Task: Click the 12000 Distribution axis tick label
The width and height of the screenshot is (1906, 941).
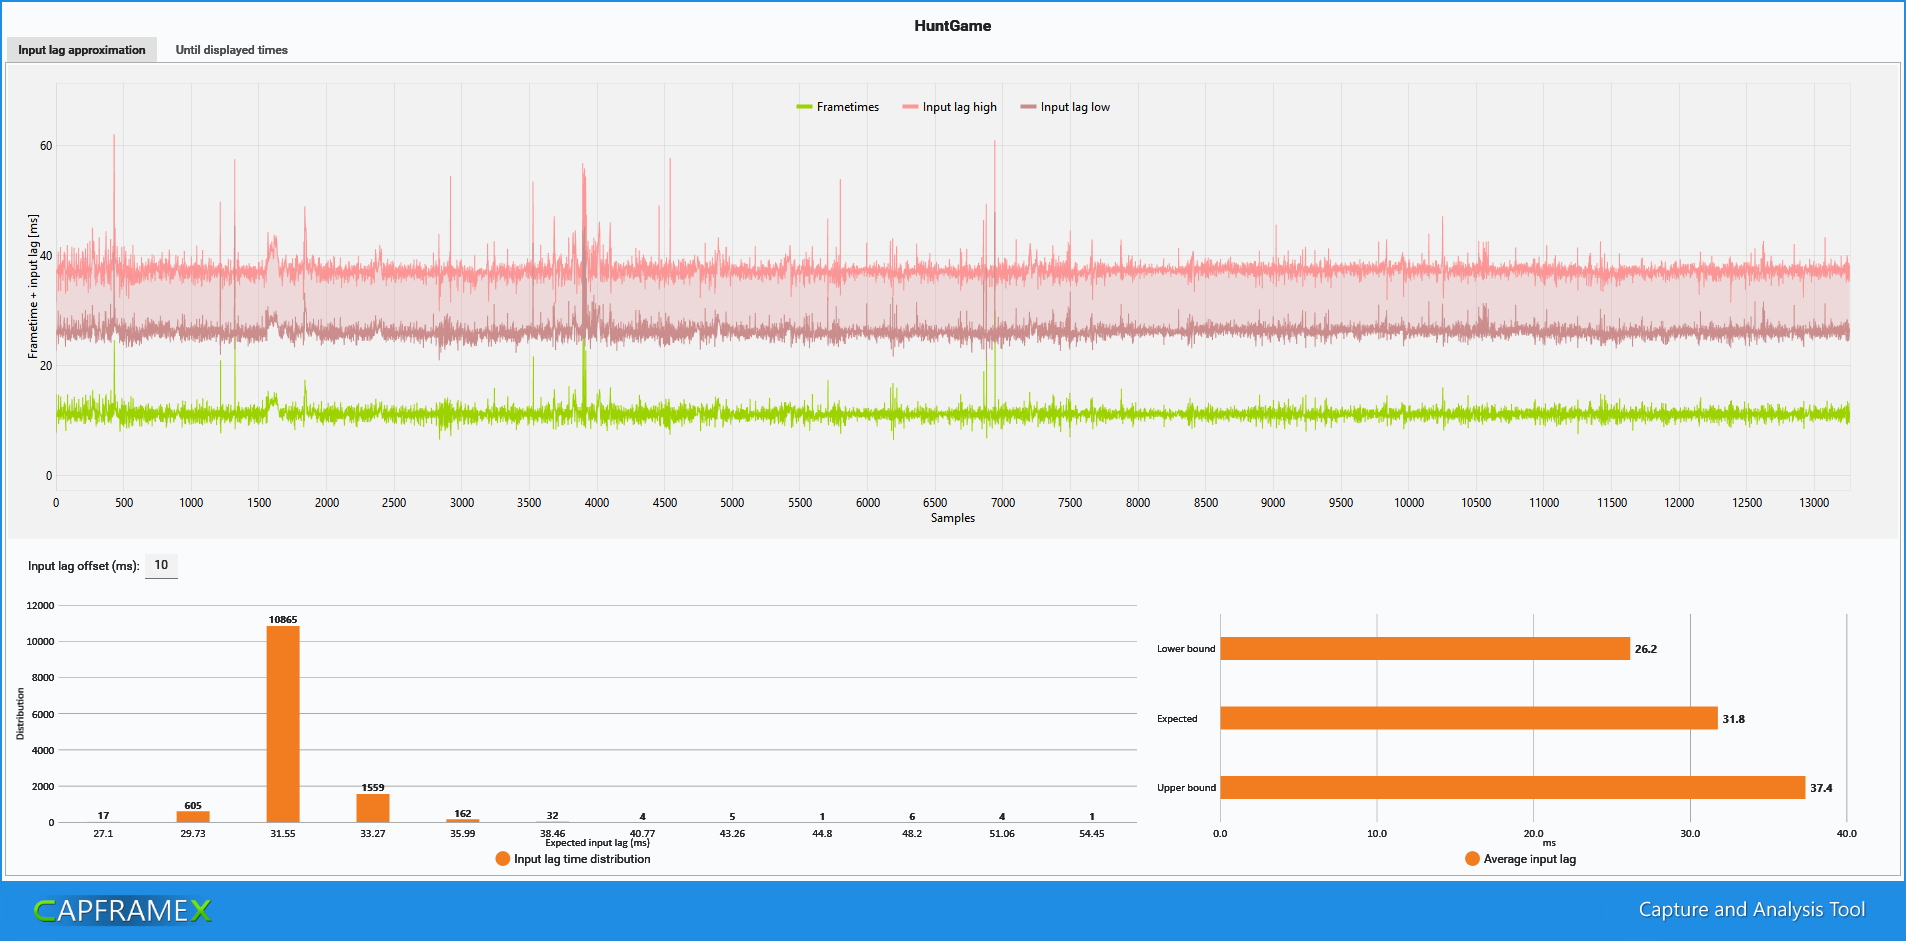Action: (40, 606)
